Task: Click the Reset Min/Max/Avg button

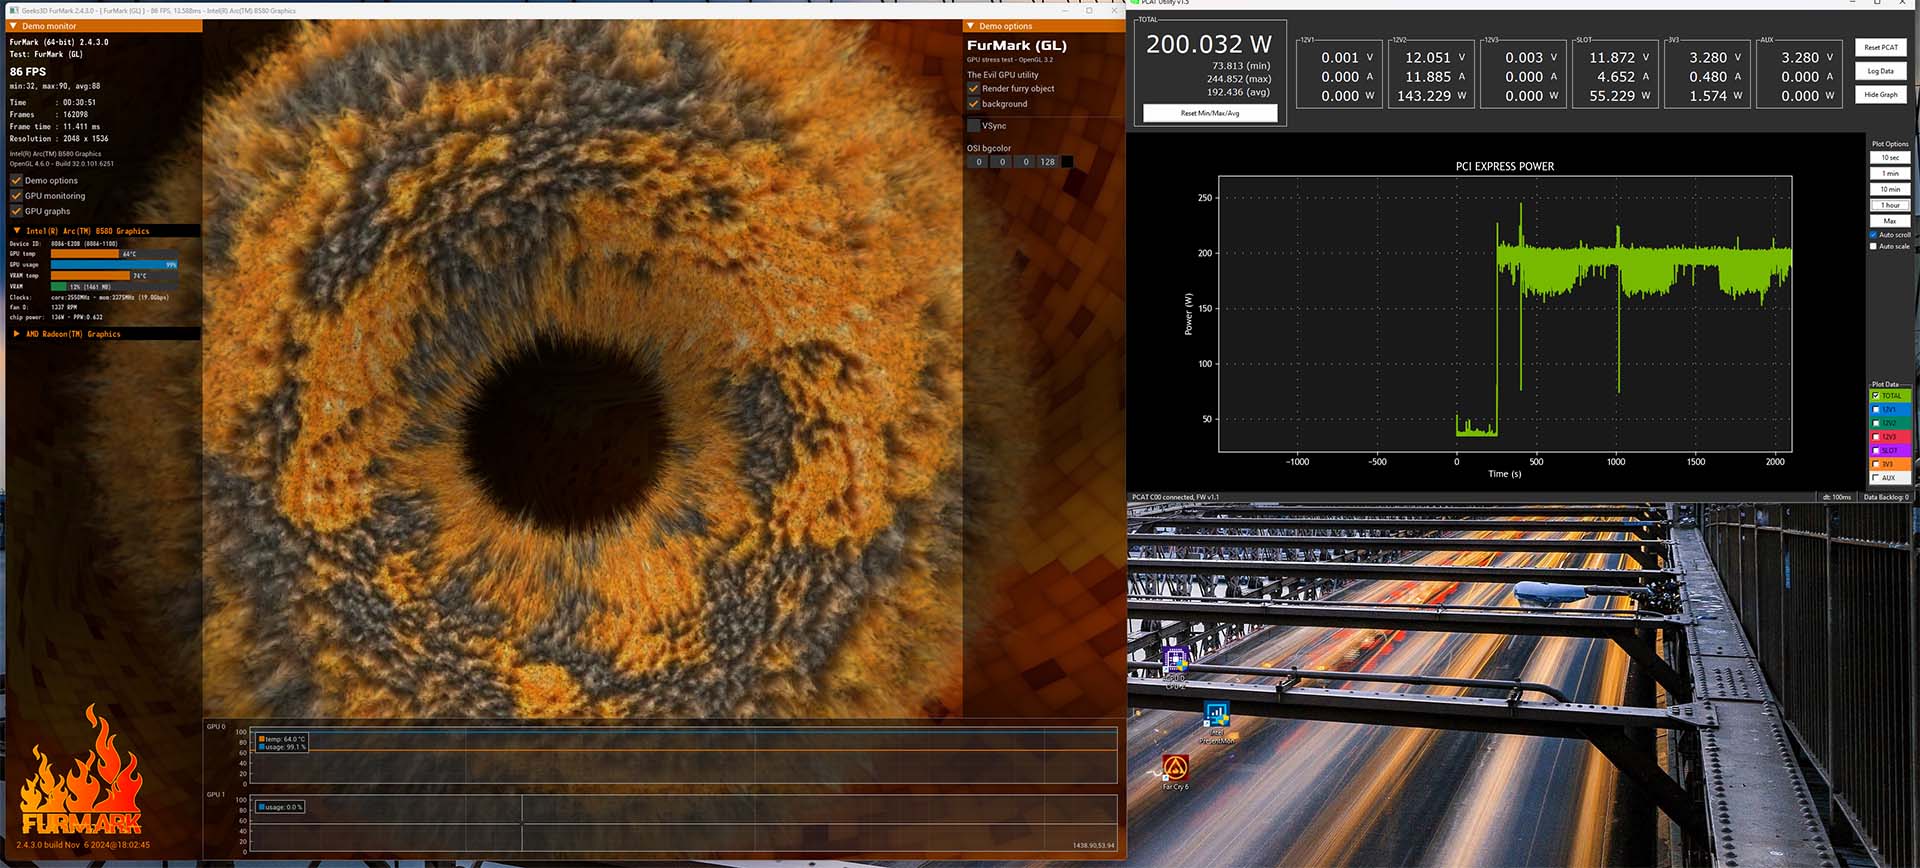Action: [1210, 113]
